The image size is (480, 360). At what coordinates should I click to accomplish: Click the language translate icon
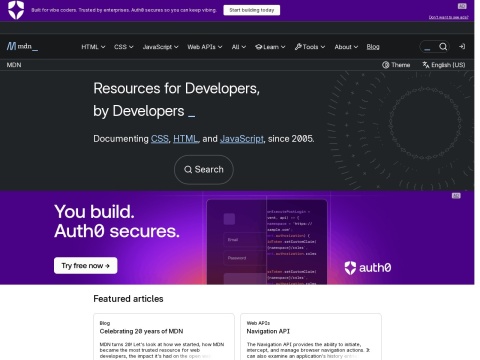[x=426, y=65]
